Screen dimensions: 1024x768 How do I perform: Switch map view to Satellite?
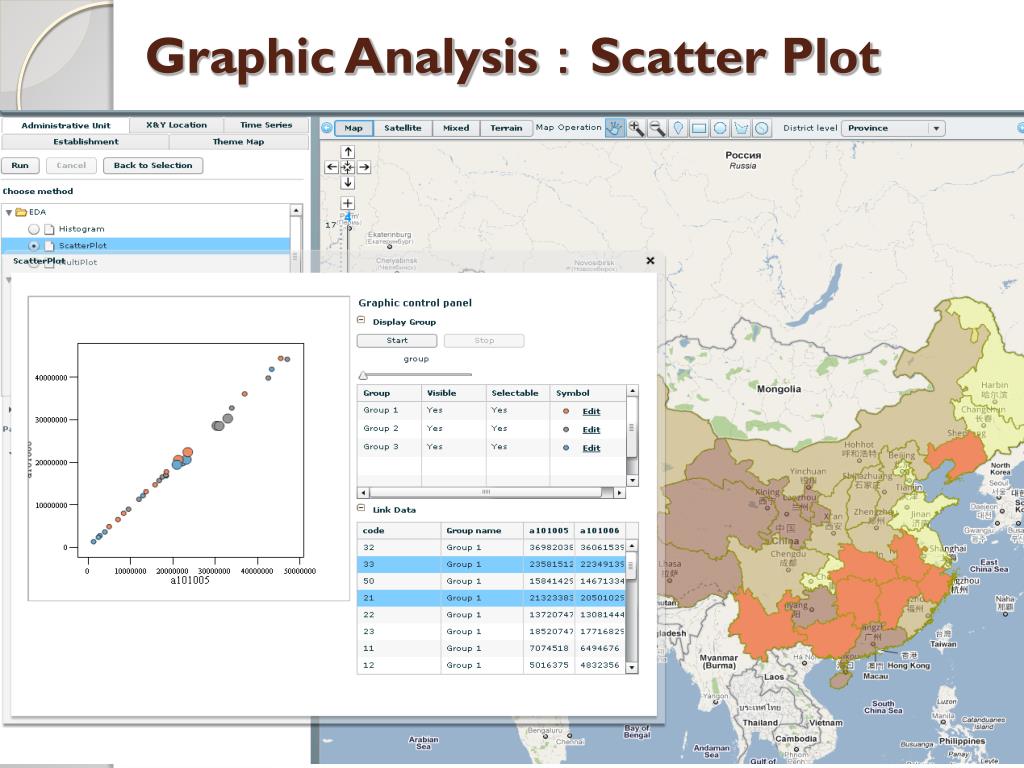coord(402,128)
